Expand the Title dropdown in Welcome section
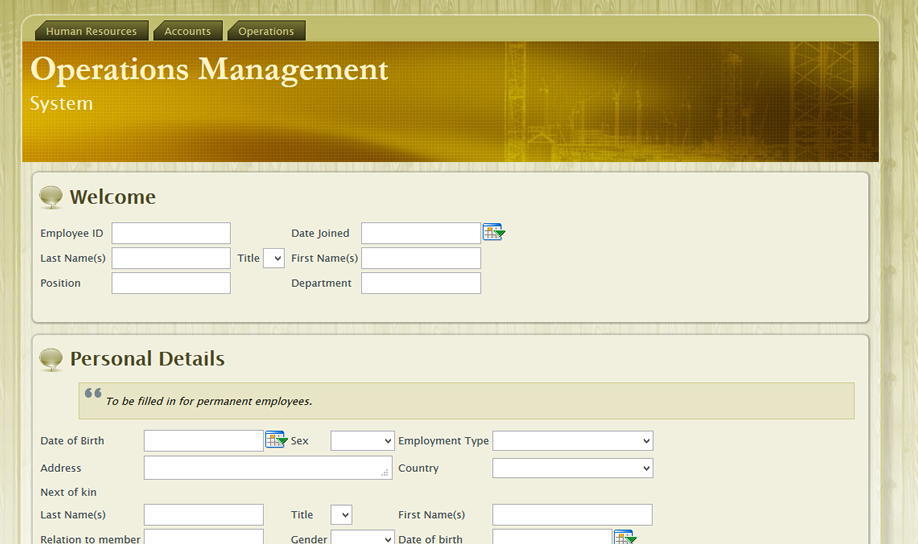 tap(274, 258)
